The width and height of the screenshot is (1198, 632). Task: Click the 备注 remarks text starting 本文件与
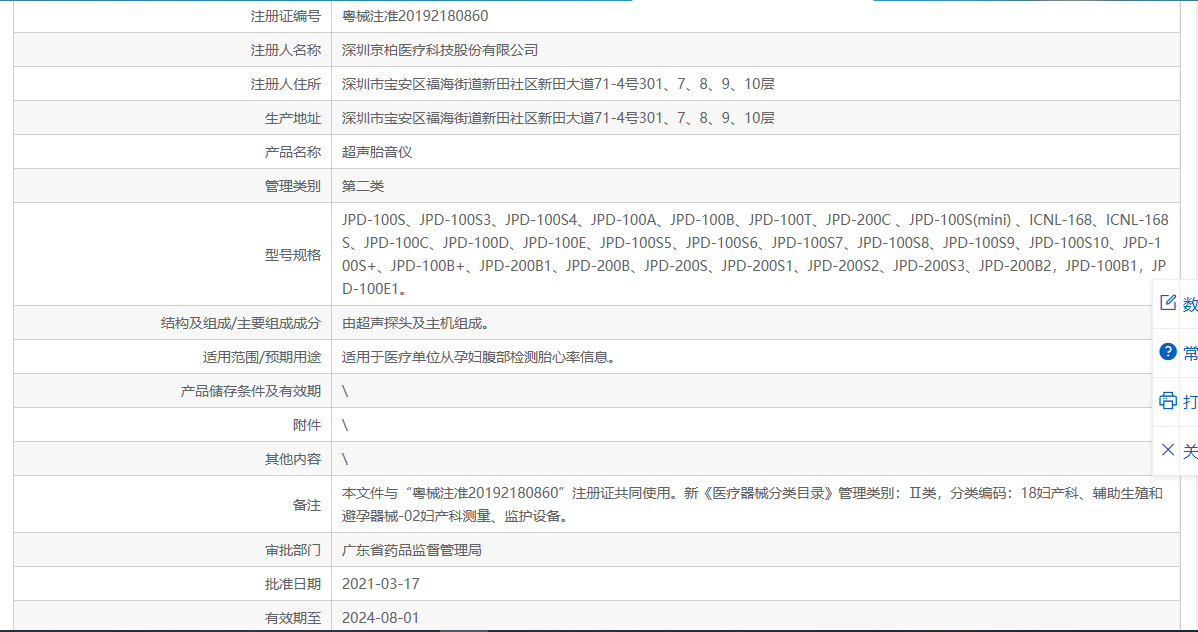tap(753, 504)
